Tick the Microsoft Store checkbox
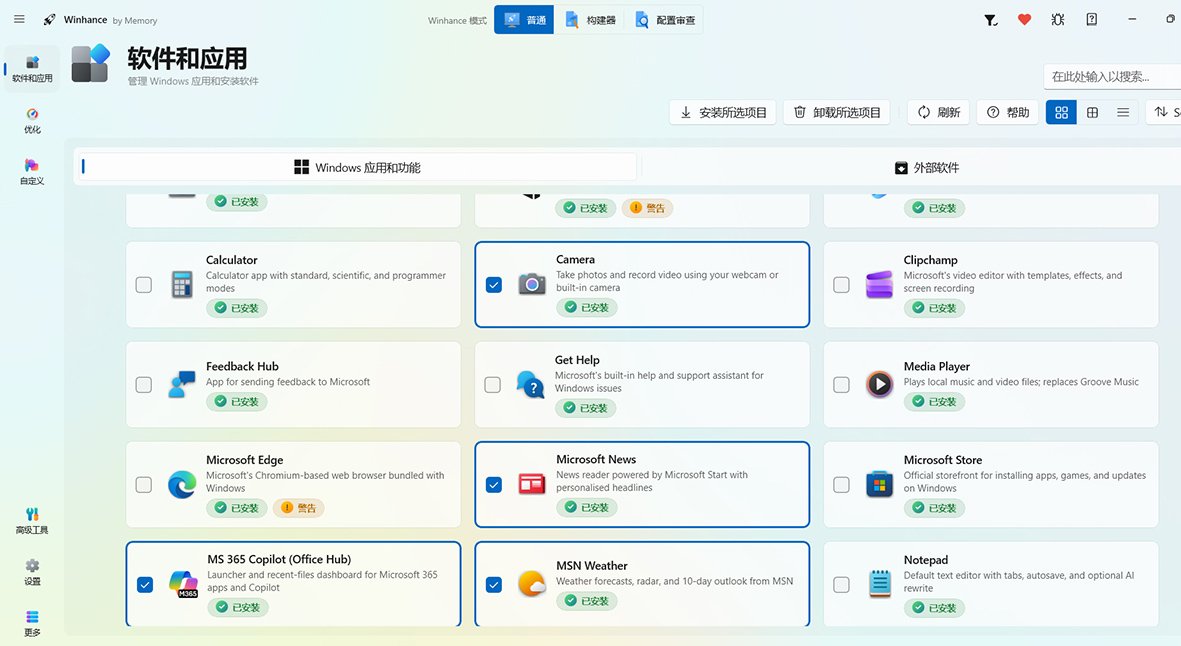Viewport: 1181px width, 646px height. (841, 485)
